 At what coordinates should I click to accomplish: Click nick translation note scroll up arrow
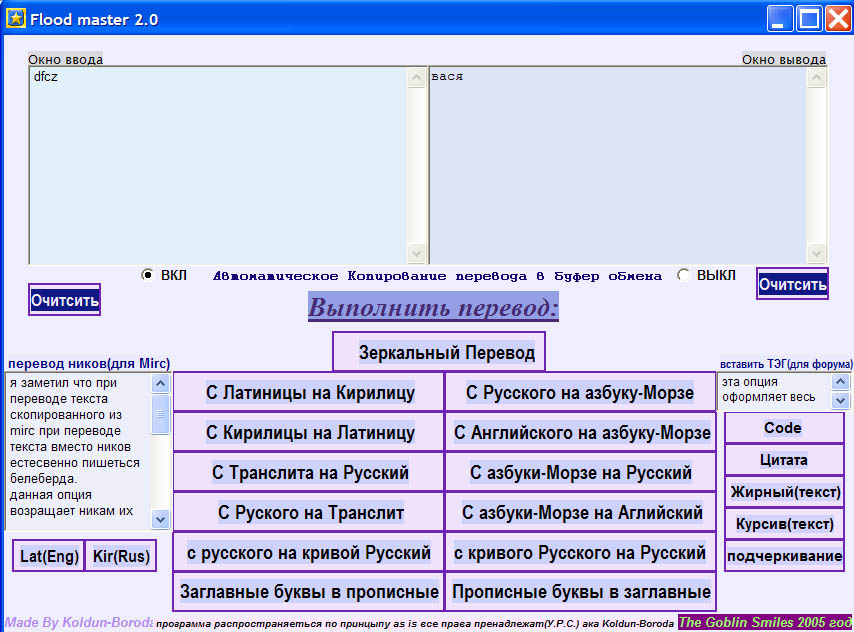[160, 384]
